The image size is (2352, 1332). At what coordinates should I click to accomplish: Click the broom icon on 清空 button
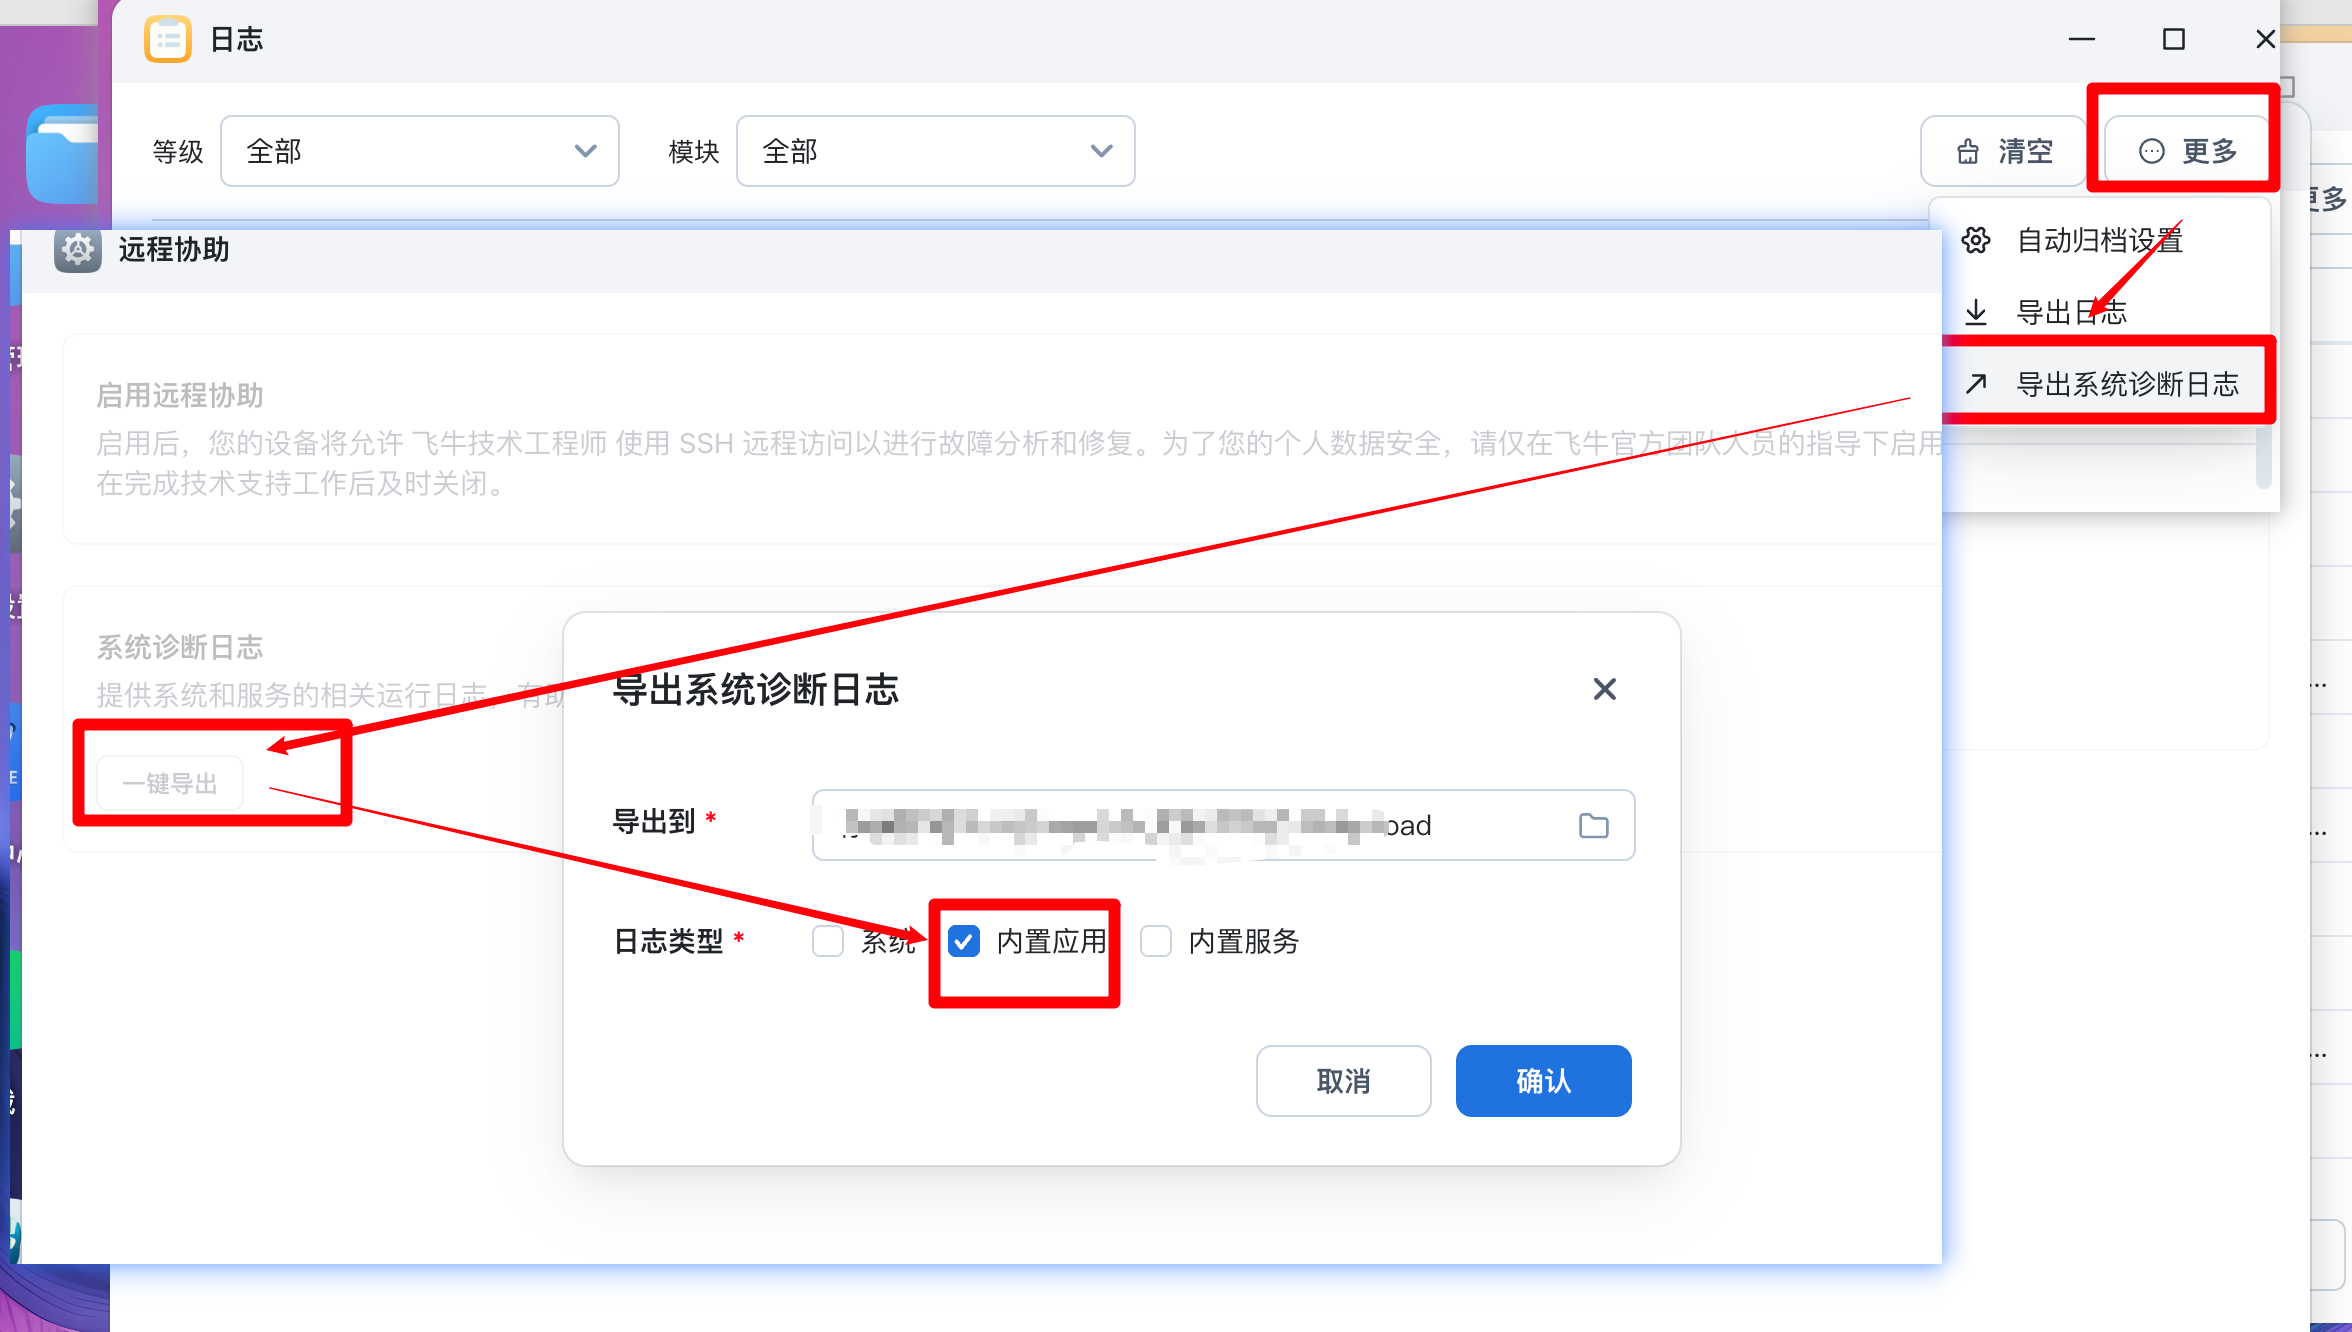click(x=1968, y=151)
